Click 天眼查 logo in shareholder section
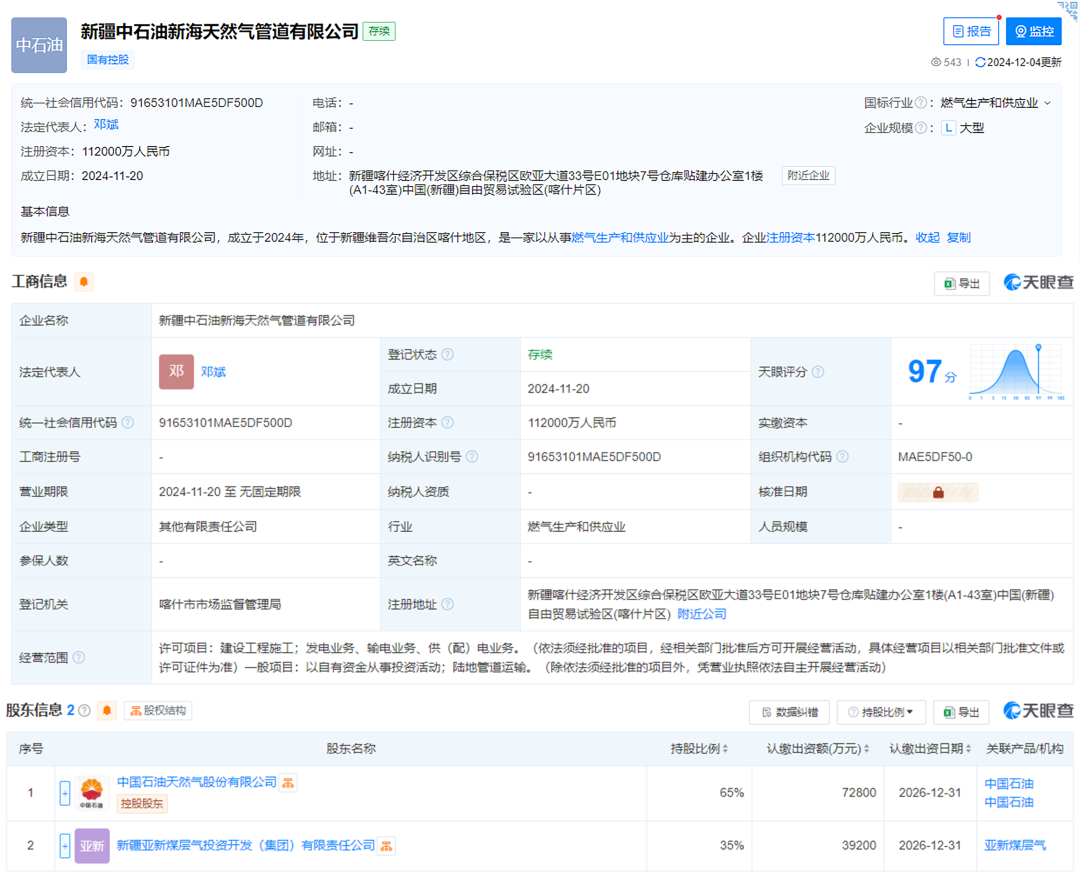Screen dimensions: 1080x875 1039,710
